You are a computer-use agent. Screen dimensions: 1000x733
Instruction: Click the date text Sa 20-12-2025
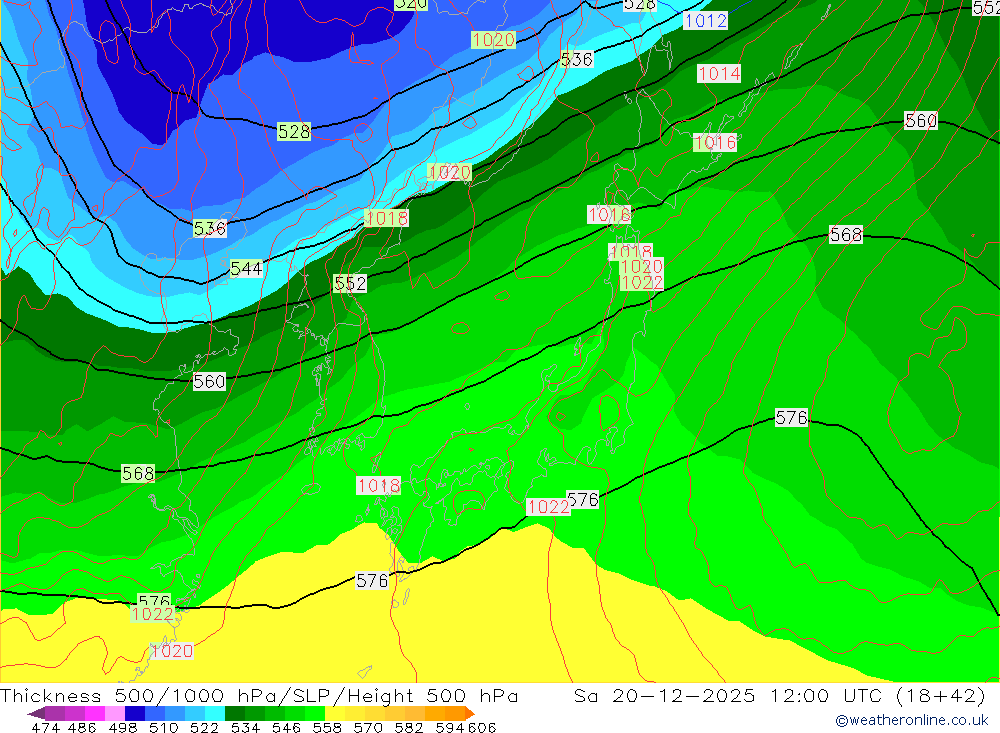[664, 695]
